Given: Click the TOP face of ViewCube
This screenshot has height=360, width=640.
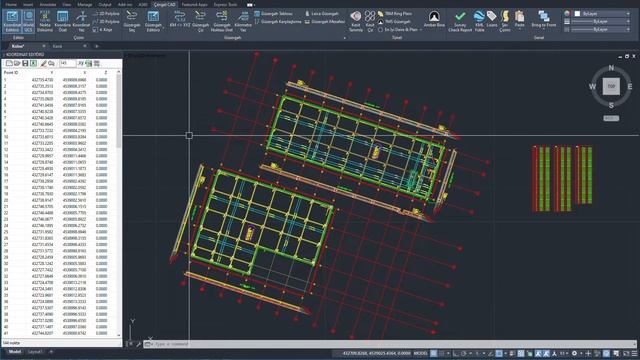Looking at the screenshot, I should click(611, 86).
